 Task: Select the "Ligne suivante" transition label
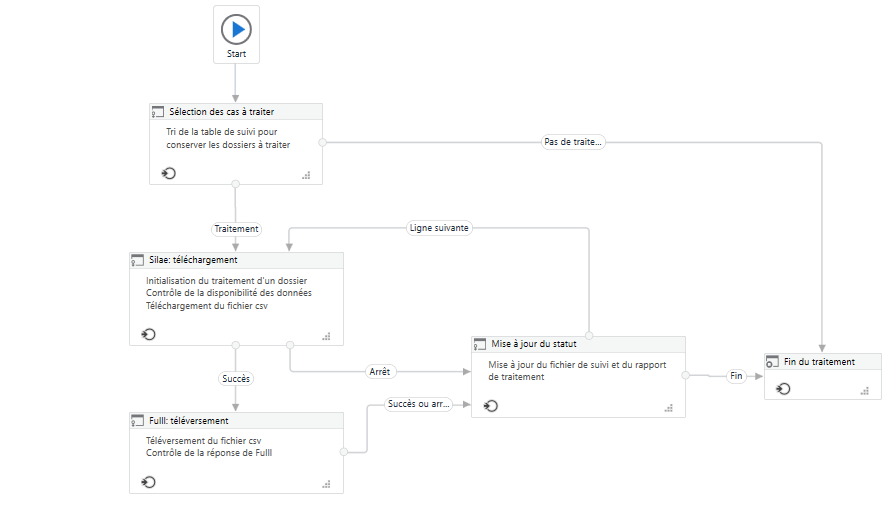tap(439, 227)
